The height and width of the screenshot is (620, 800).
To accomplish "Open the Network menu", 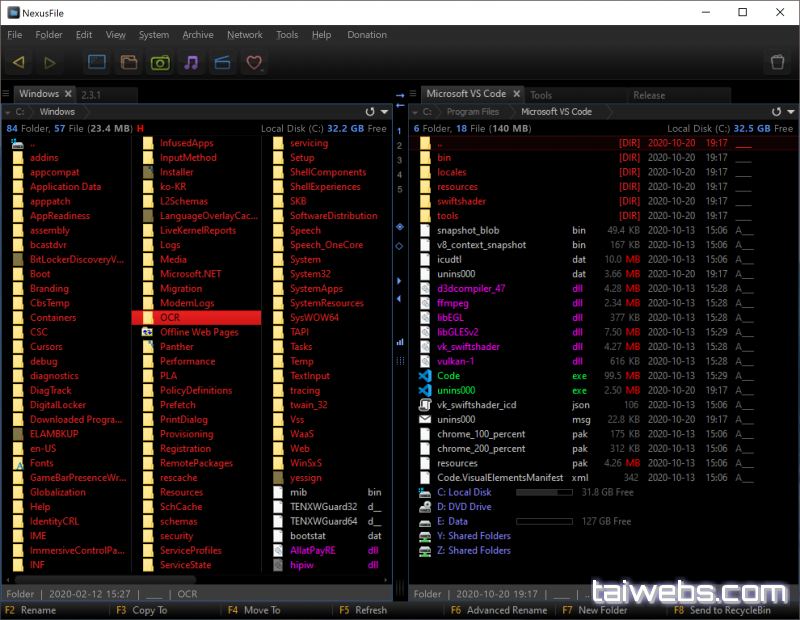I will click(245, 35).
